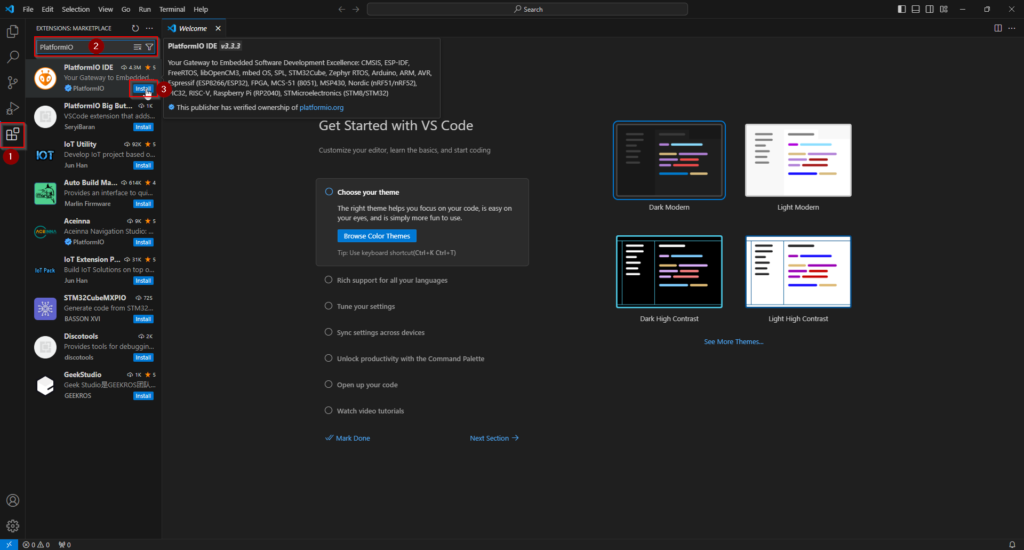The width and height of the screenshot is (1024, 550).
Task: Close the Welcome tab
Action: click(x=218, y=28)
